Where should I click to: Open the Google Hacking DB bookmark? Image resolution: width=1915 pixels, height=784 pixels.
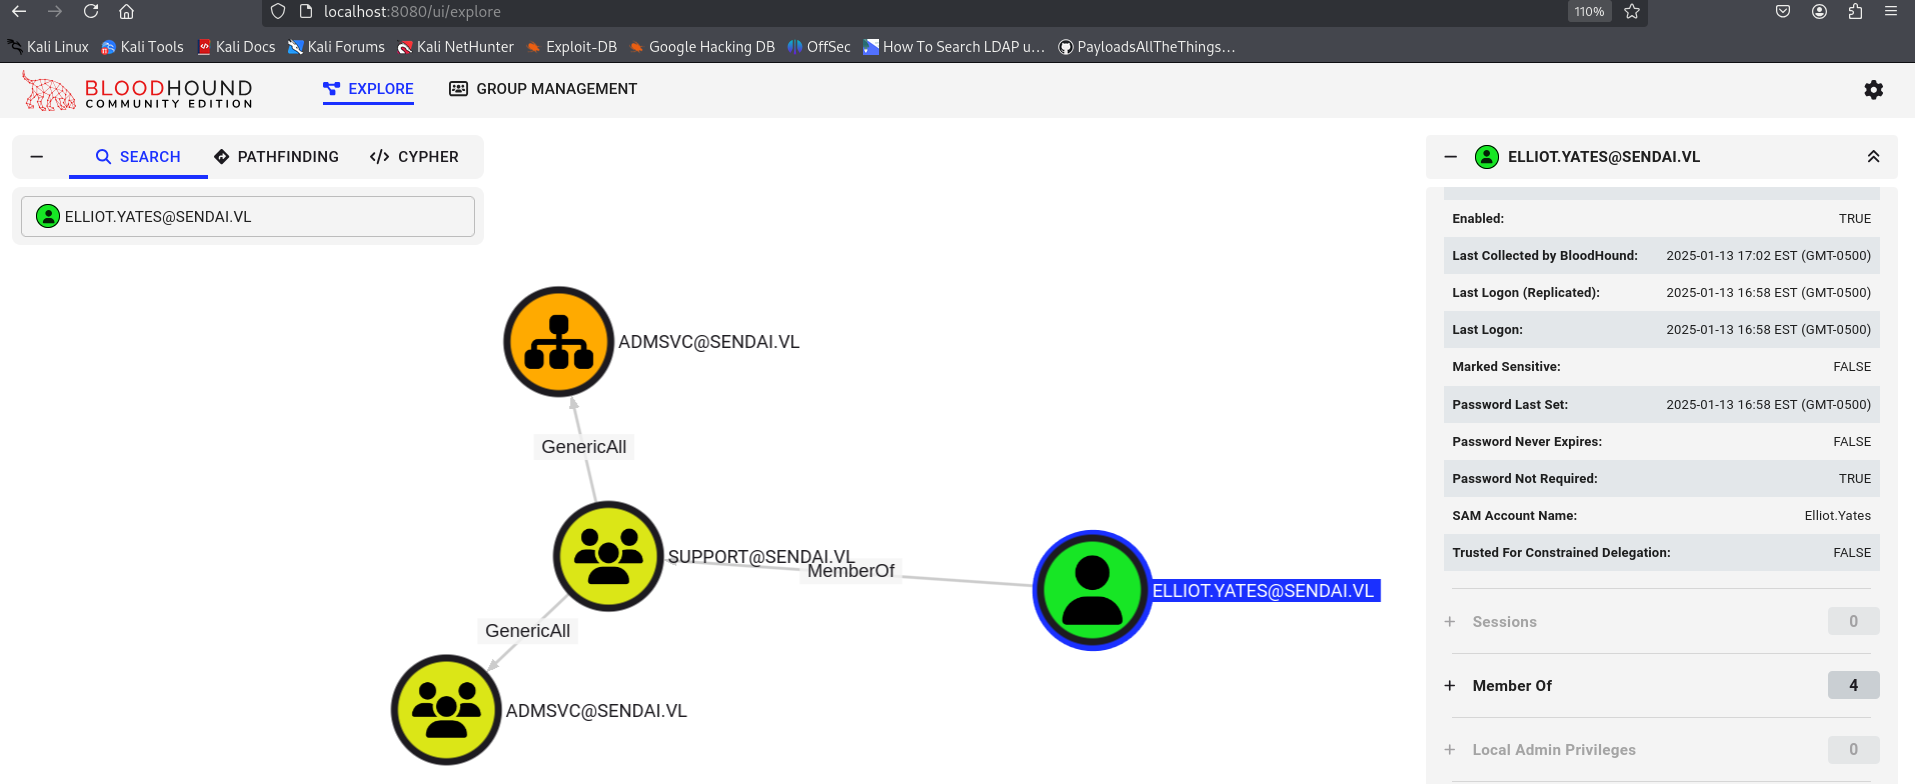click(702, 47)
